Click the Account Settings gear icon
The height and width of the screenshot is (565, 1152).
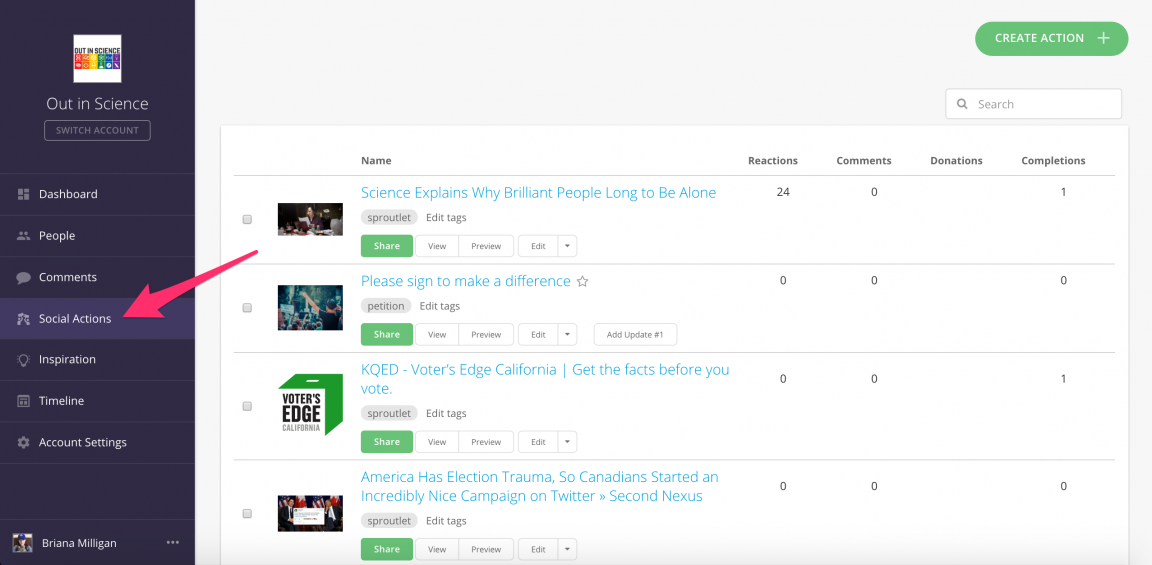pos(24,442)
